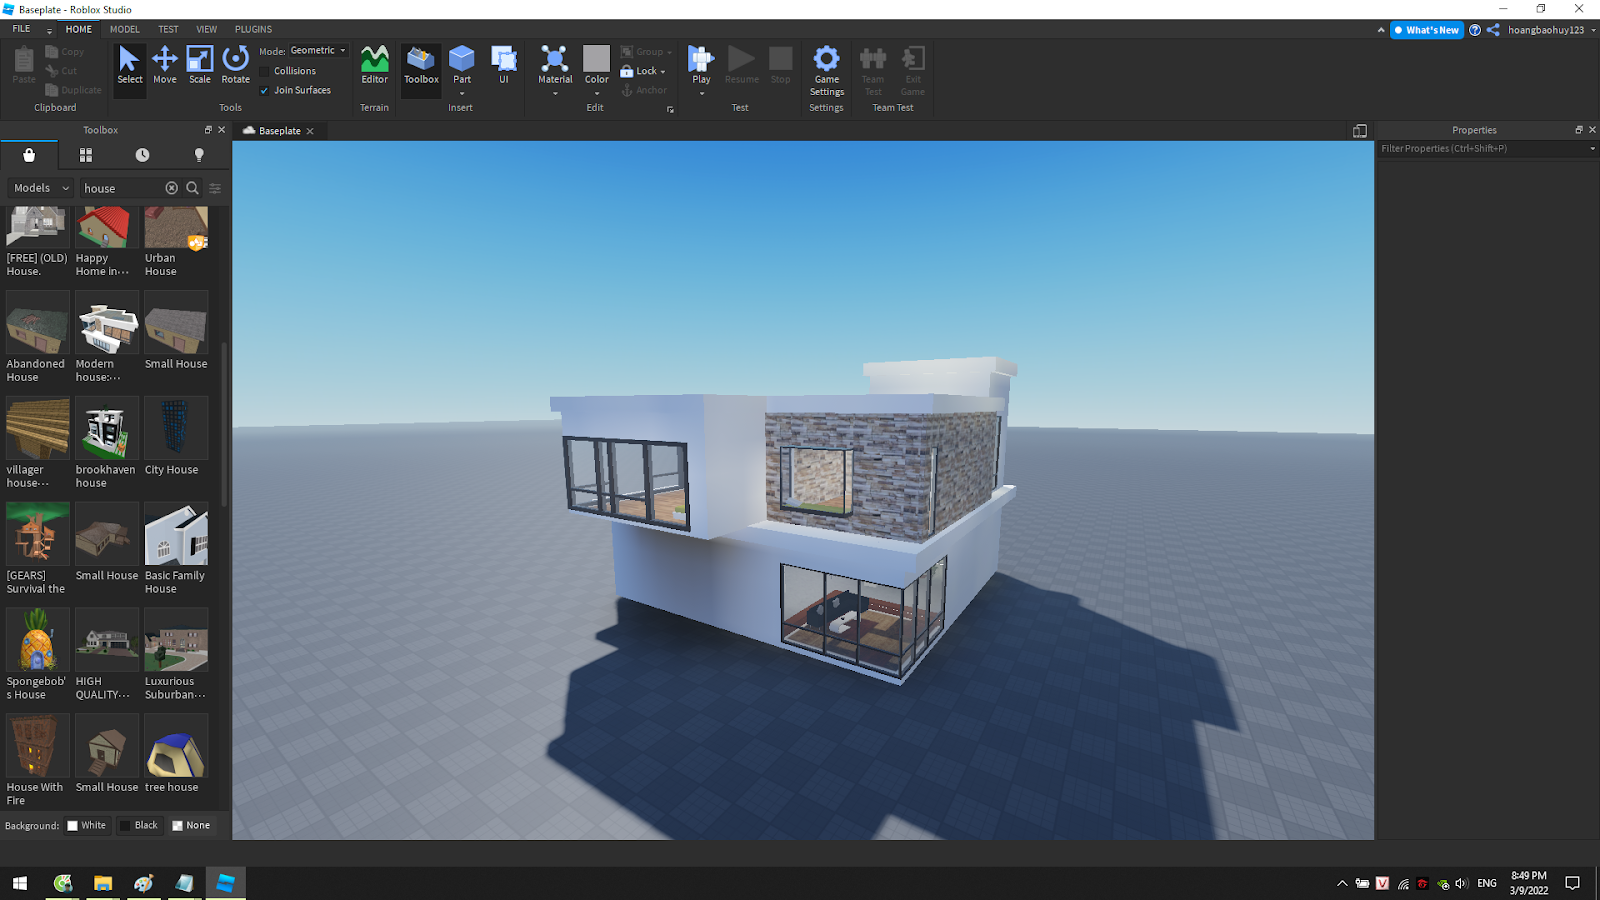Activate the Scale tool

[x=200, y=65]
